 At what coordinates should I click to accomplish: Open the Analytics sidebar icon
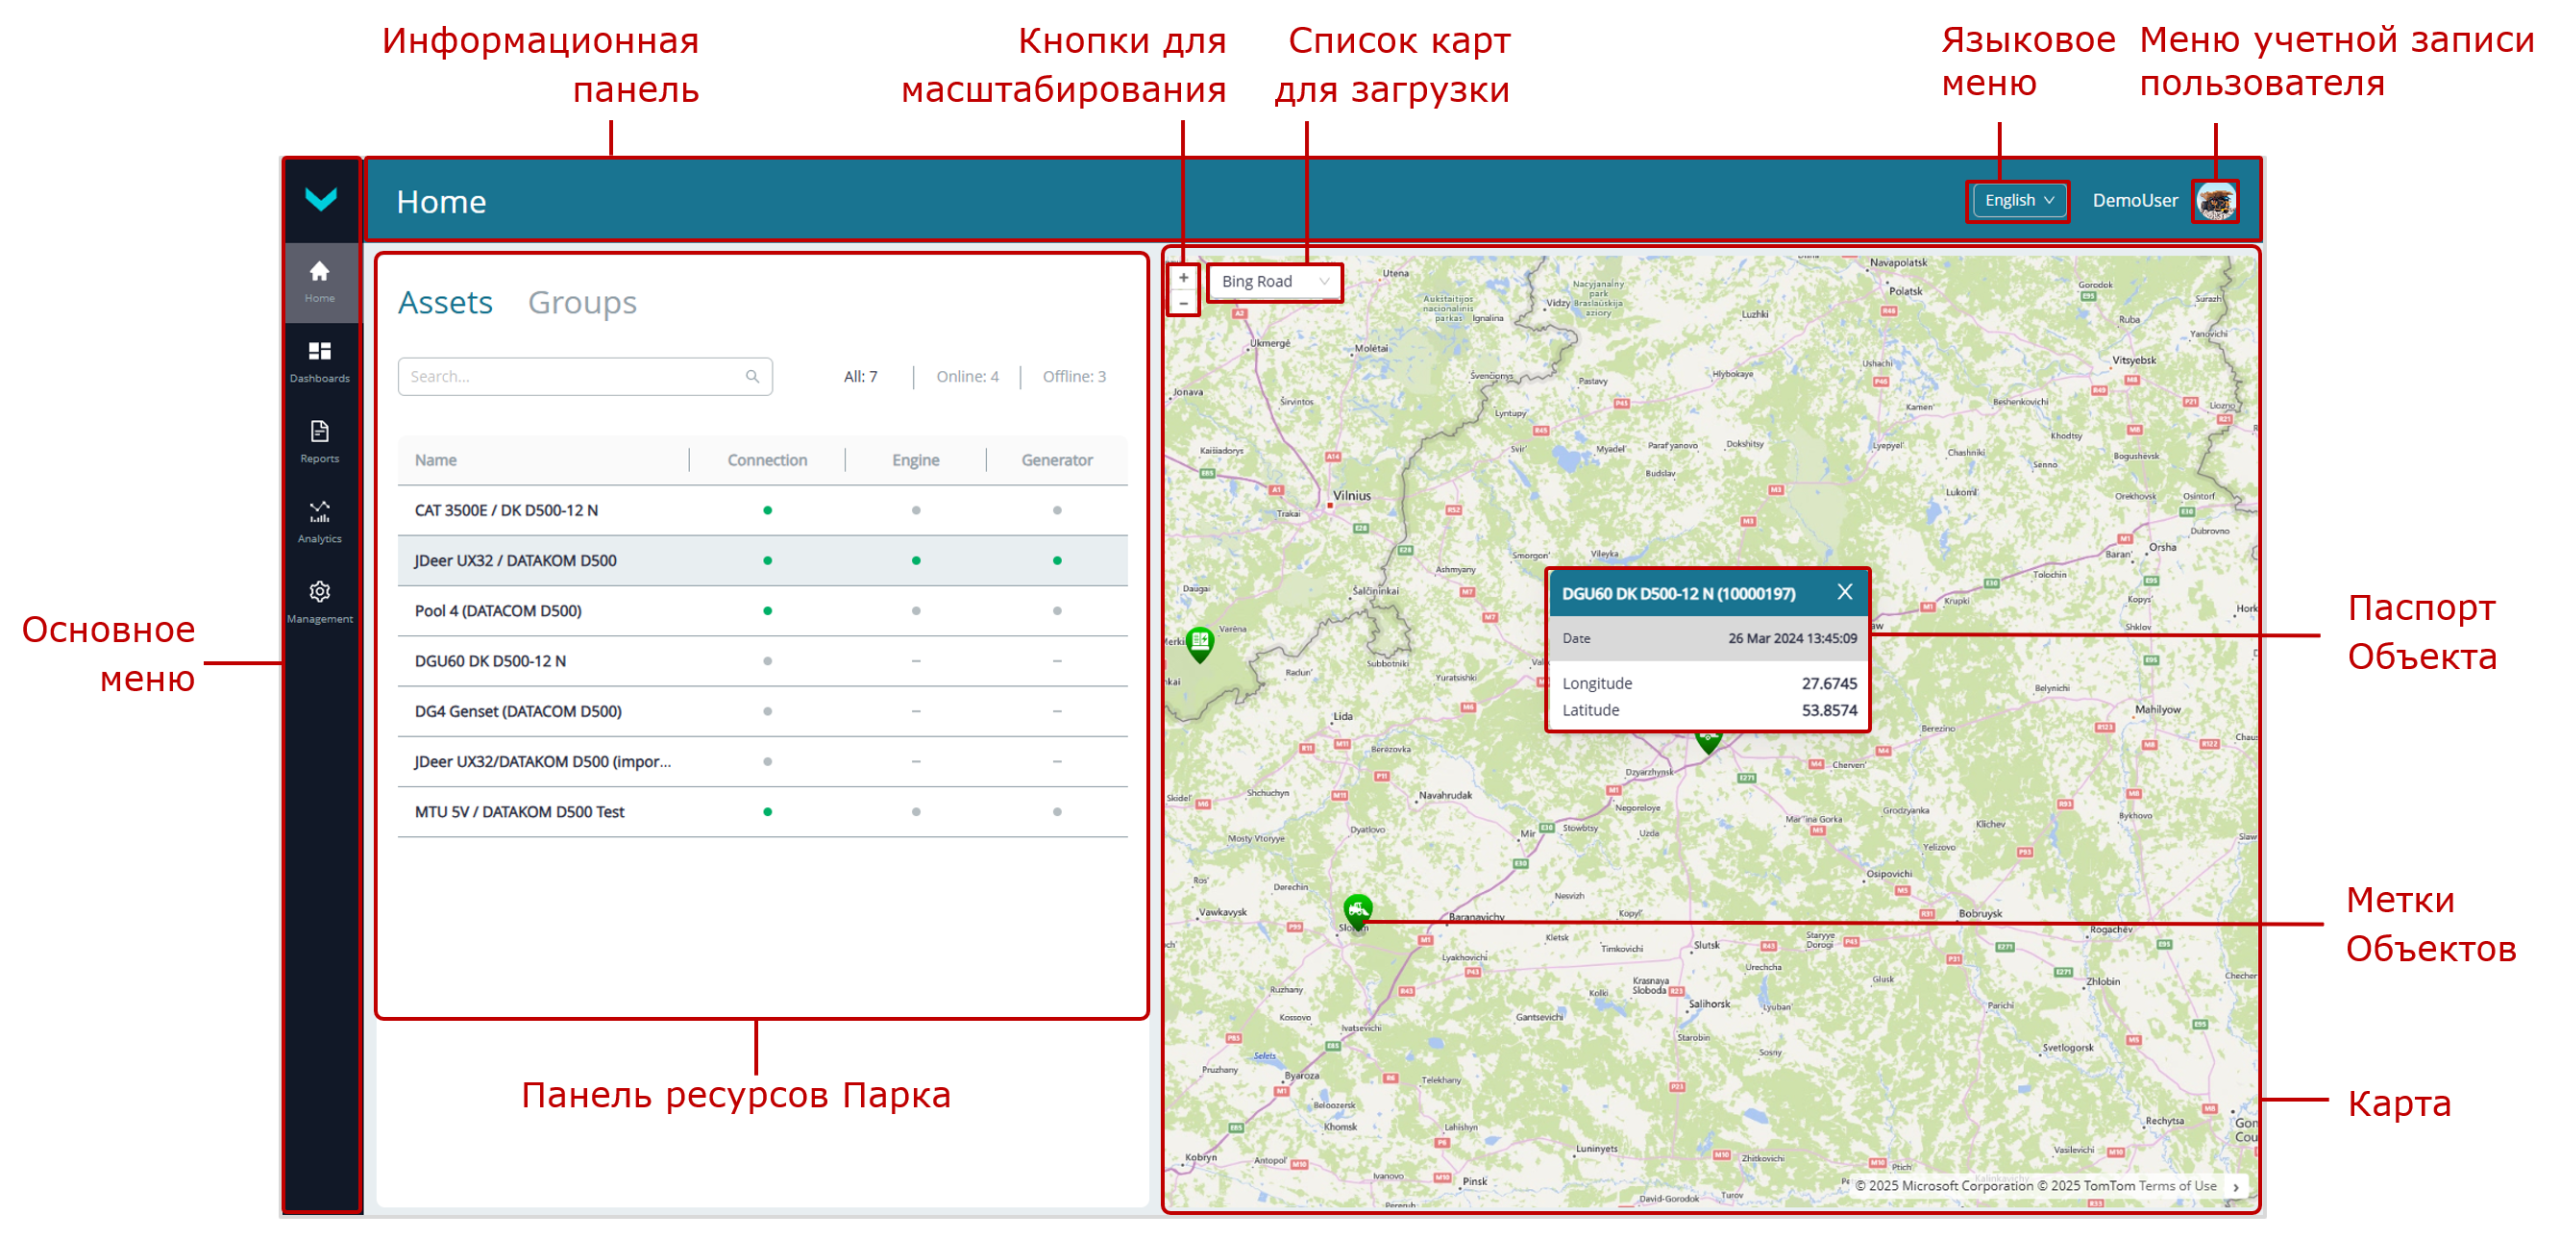pos(318,511)
